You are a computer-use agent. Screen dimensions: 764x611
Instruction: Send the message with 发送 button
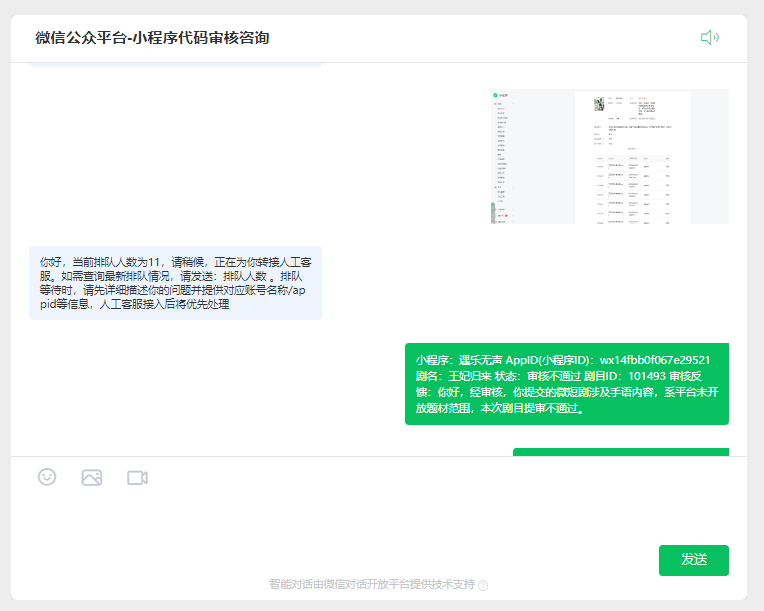click(x=694, y=560)
